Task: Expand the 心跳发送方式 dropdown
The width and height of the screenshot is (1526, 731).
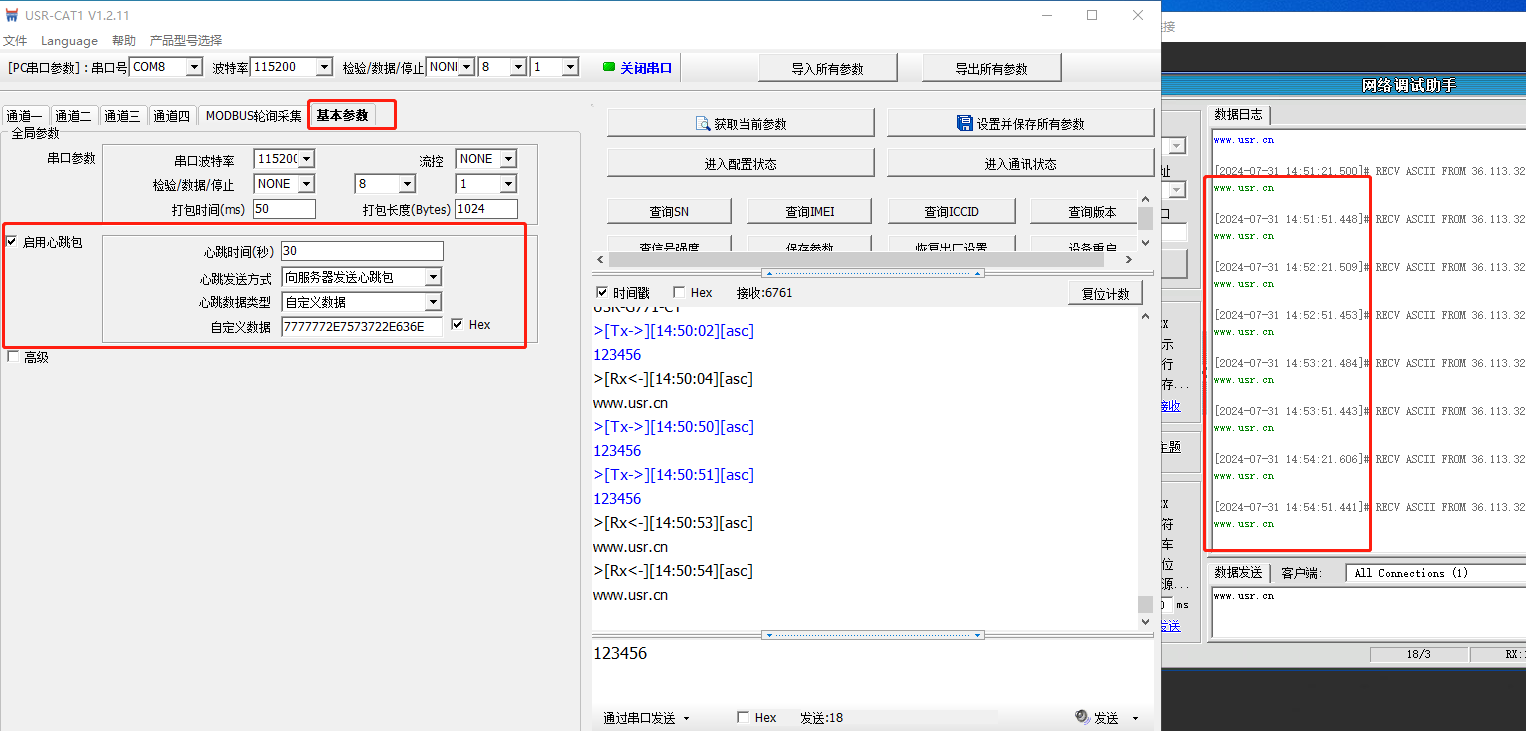Action: pyautogui.click(x=432, y=277)
